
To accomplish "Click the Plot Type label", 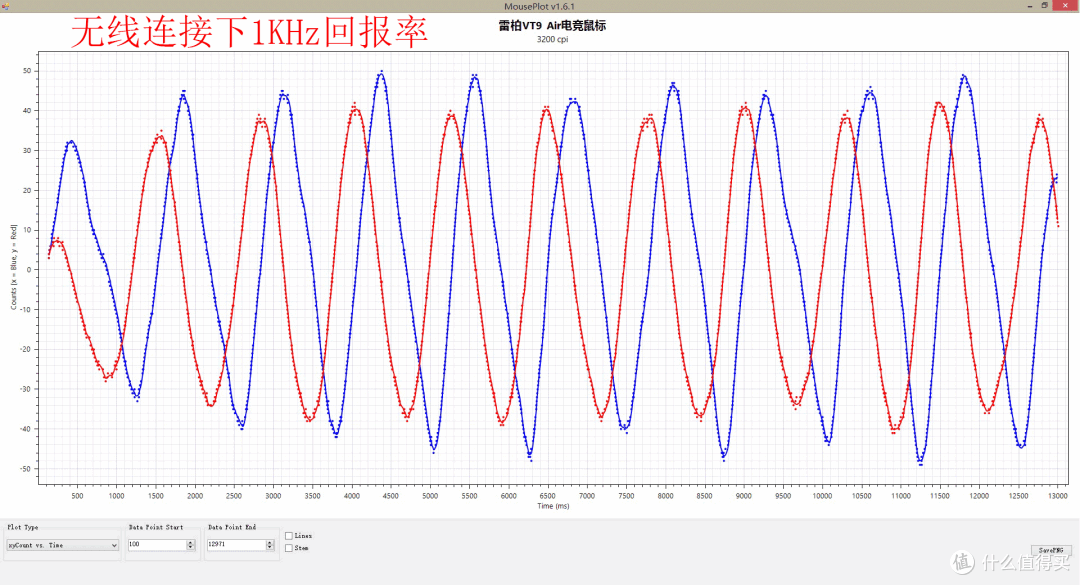I will pyautogui.click(x=23, y=527).
